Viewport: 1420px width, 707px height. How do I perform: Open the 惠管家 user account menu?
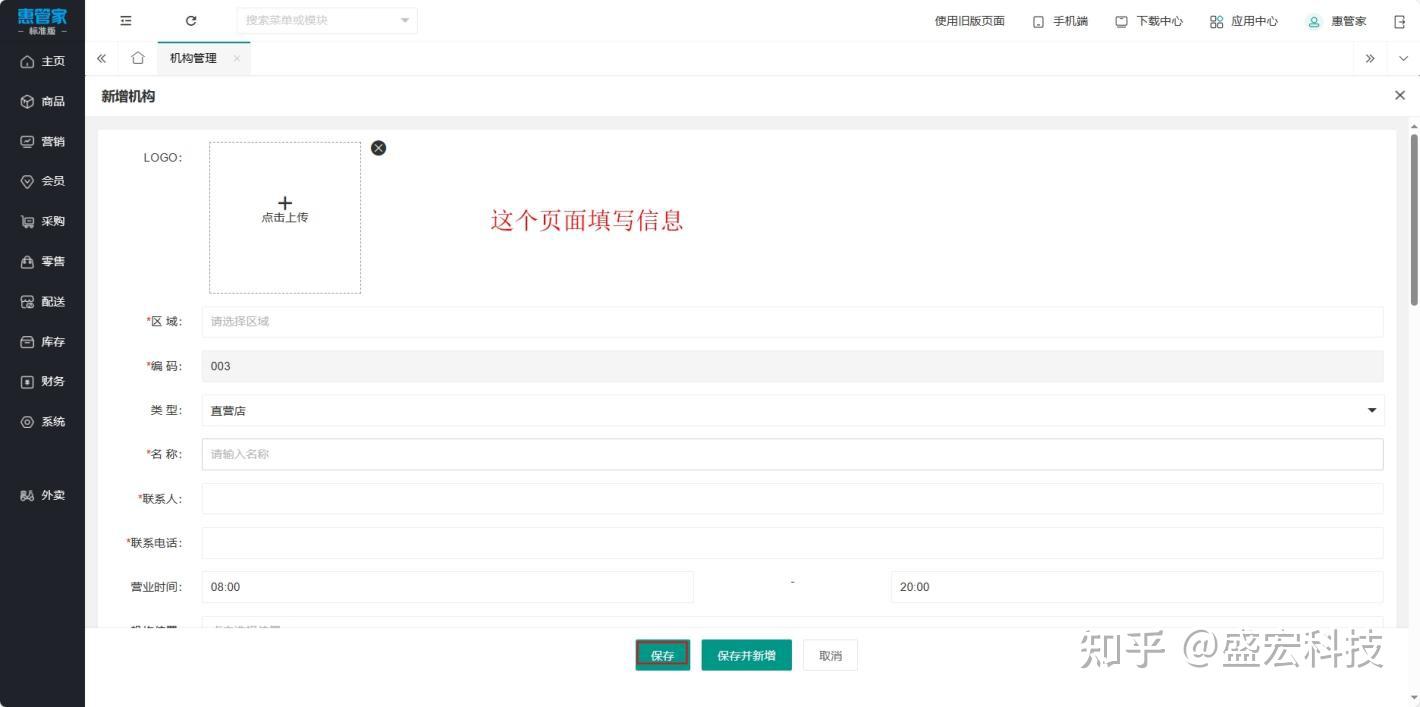click(1337, 21)
